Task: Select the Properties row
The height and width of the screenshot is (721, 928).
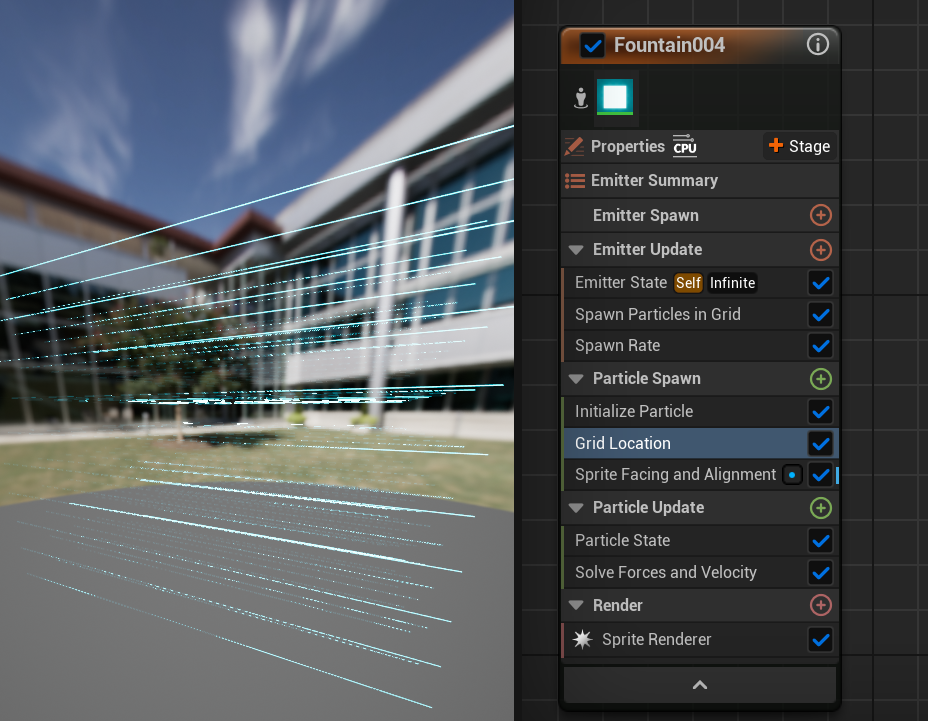Action: tap(700, 146)
